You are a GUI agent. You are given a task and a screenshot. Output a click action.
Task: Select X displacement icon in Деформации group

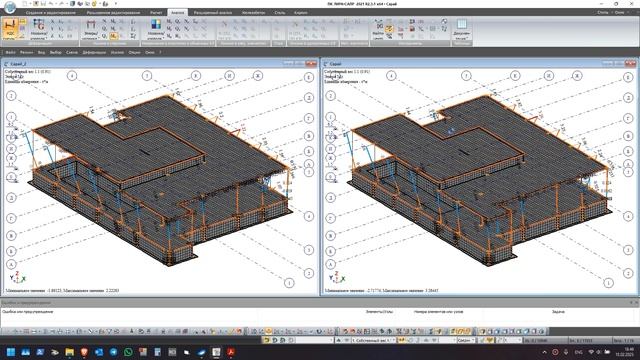click(52, 22)
